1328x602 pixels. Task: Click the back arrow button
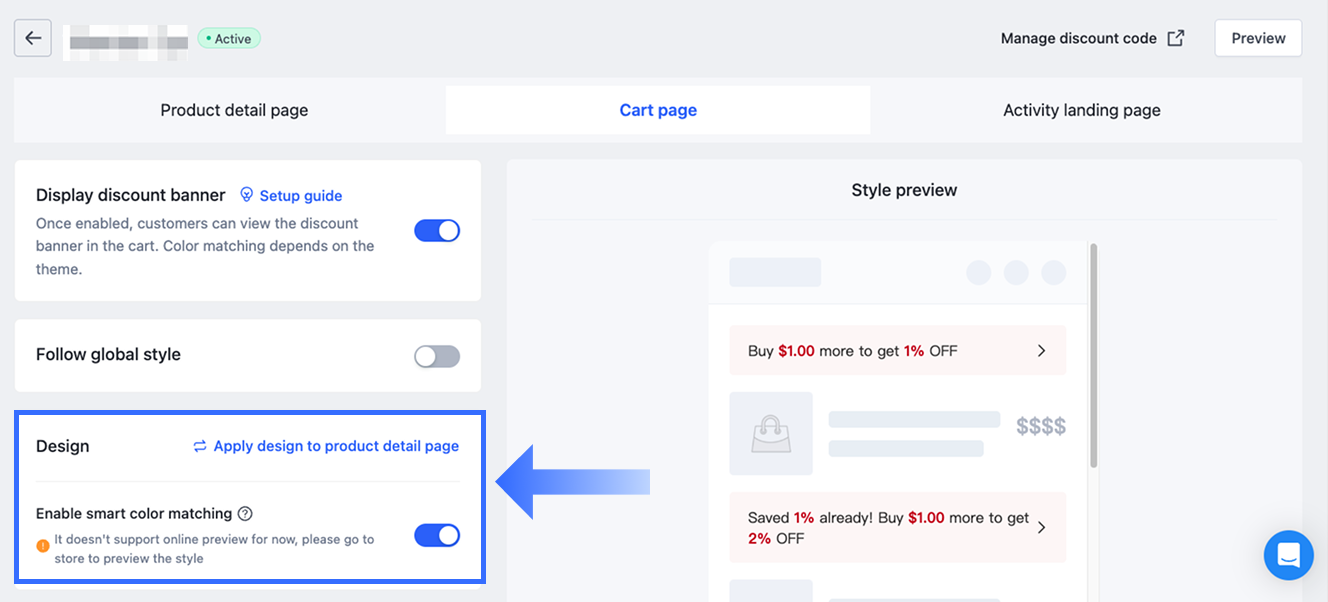(33, 38)
